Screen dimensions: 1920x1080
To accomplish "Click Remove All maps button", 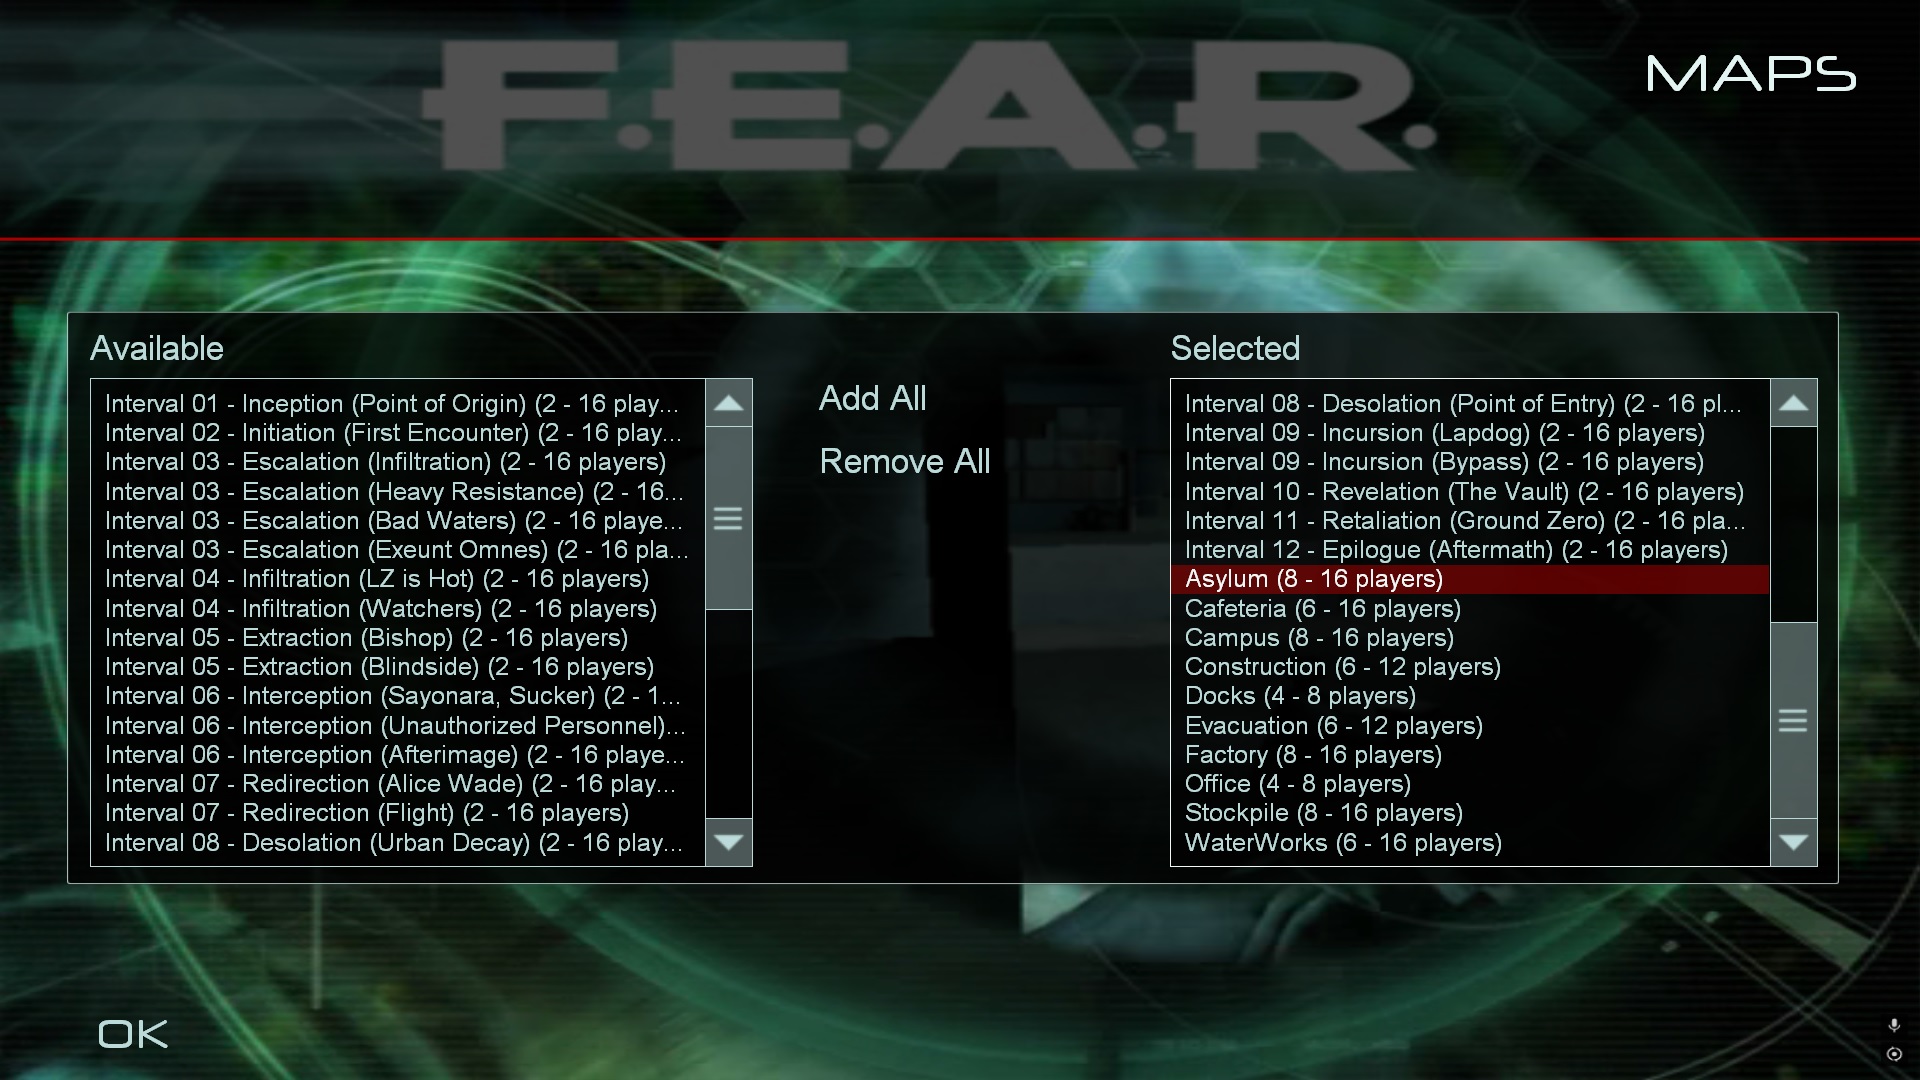I will point(904,461).
